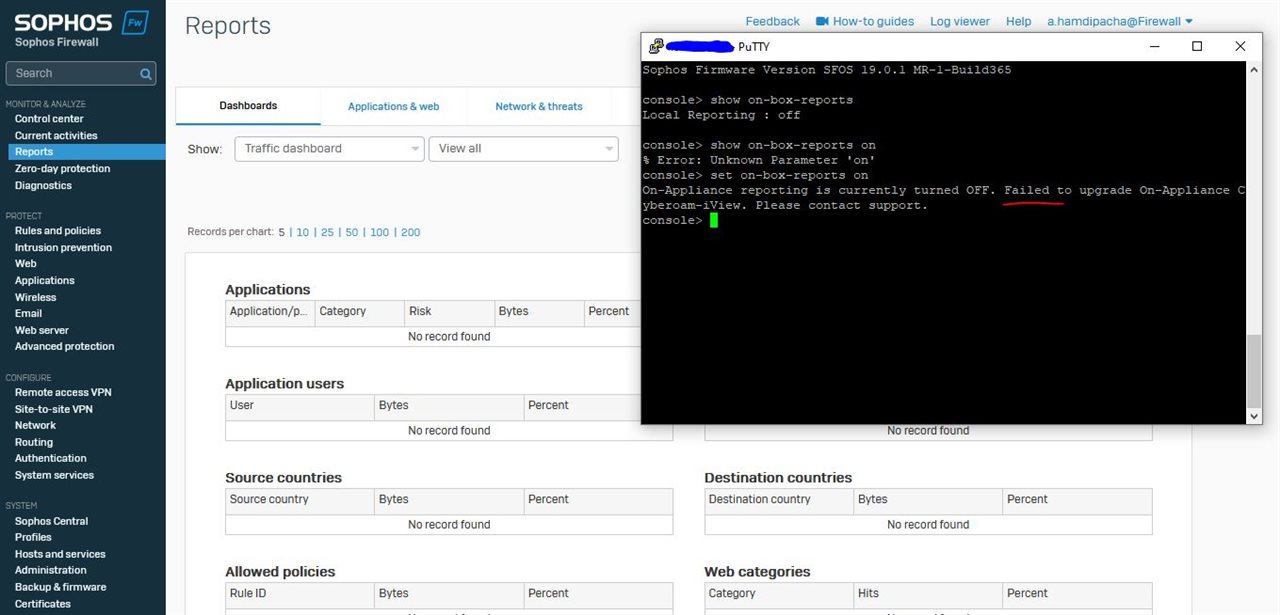Open Applications in Protect section
The height and width of the screenshot is (615, 1280).
[44, 281]
